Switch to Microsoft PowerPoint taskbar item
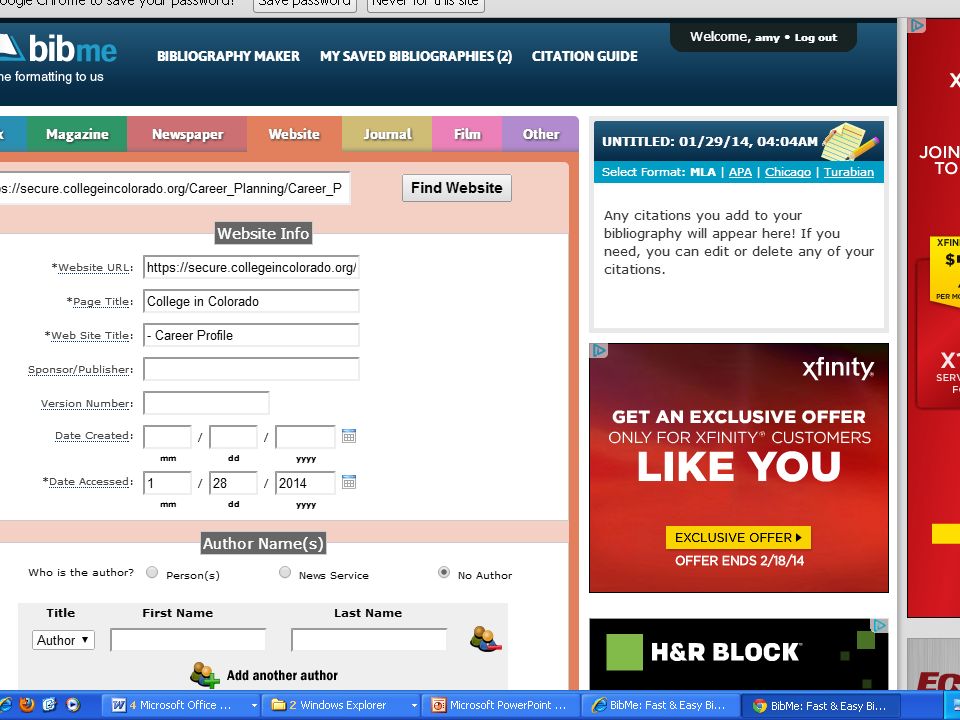This screenshot has height=720, width=960. (500, 705)
